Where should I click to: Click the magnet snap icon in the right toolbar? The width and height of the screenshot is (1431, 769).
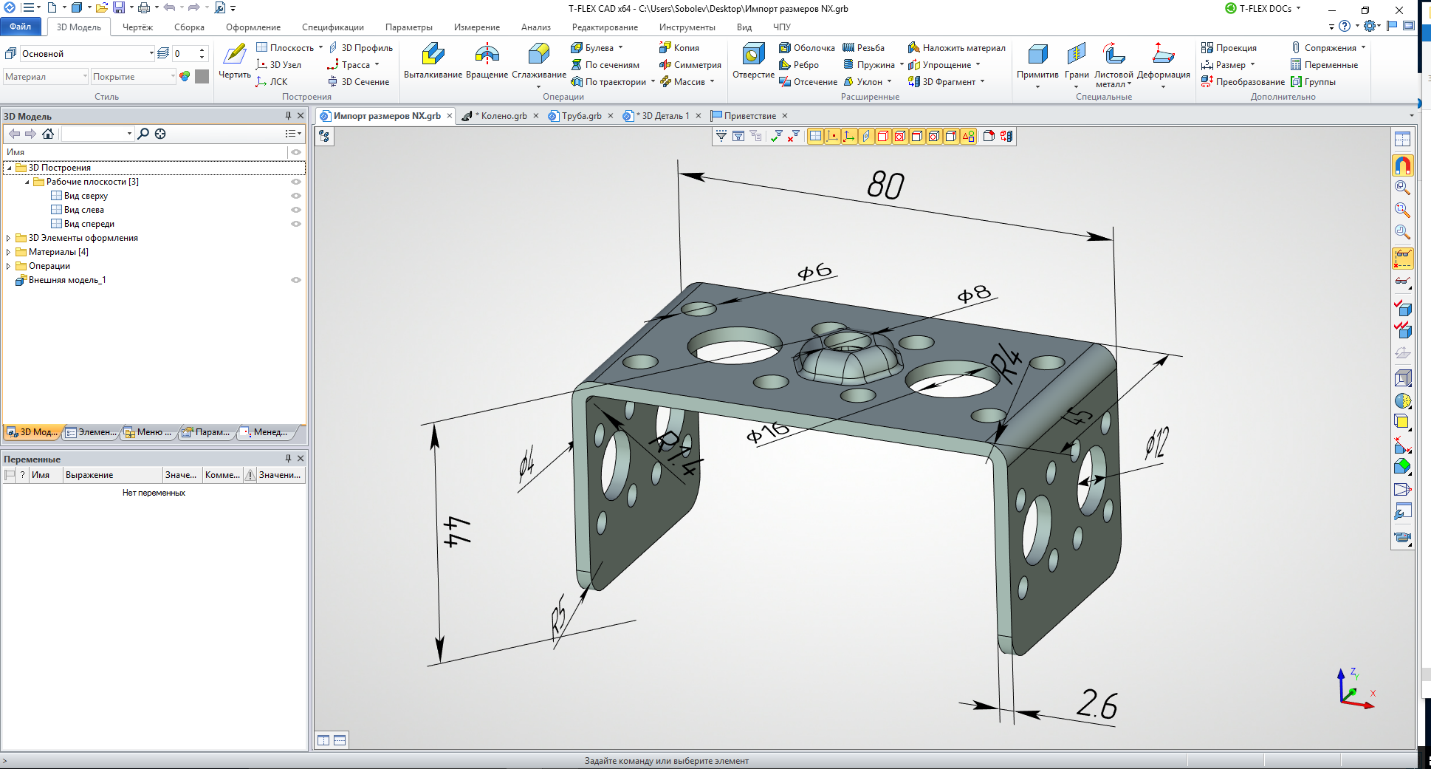point(1403,165)
